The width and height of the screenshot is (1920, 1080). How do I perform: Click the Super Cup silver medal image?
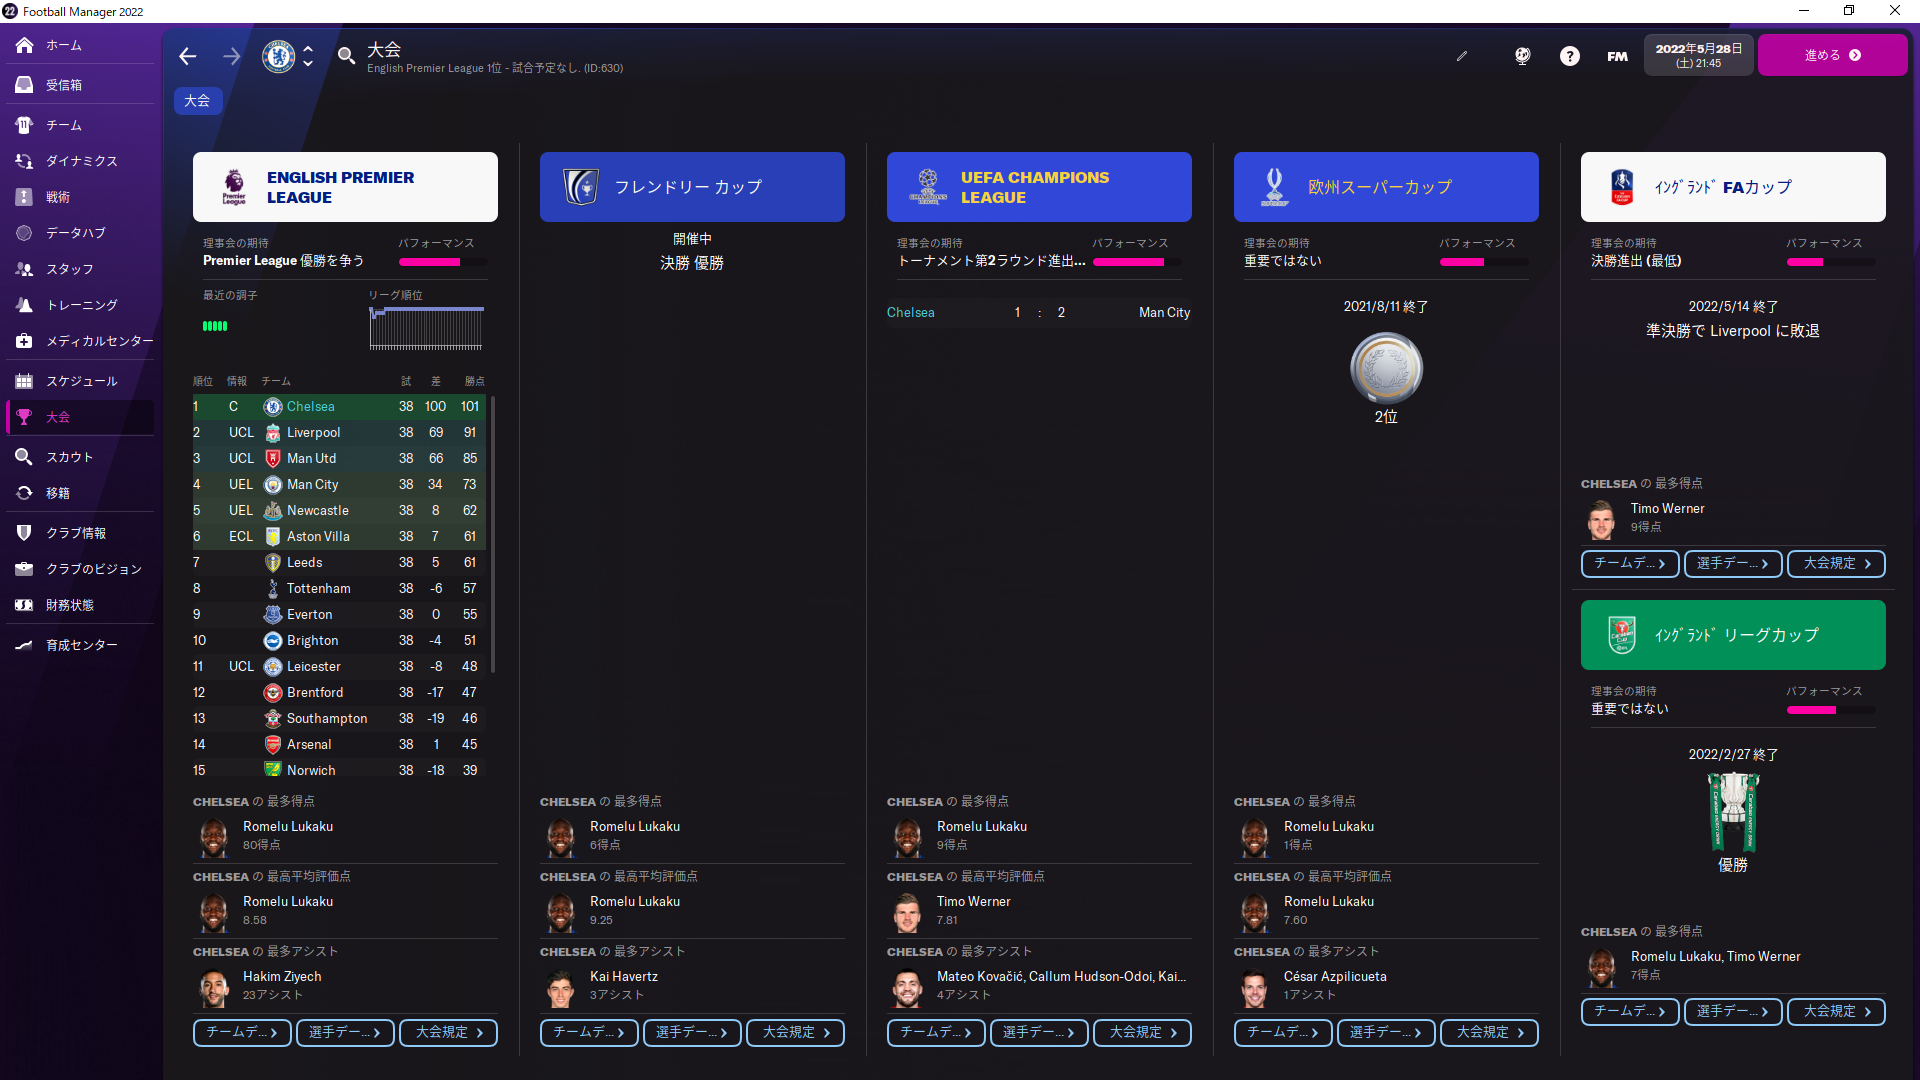(x=1386, y=368)
